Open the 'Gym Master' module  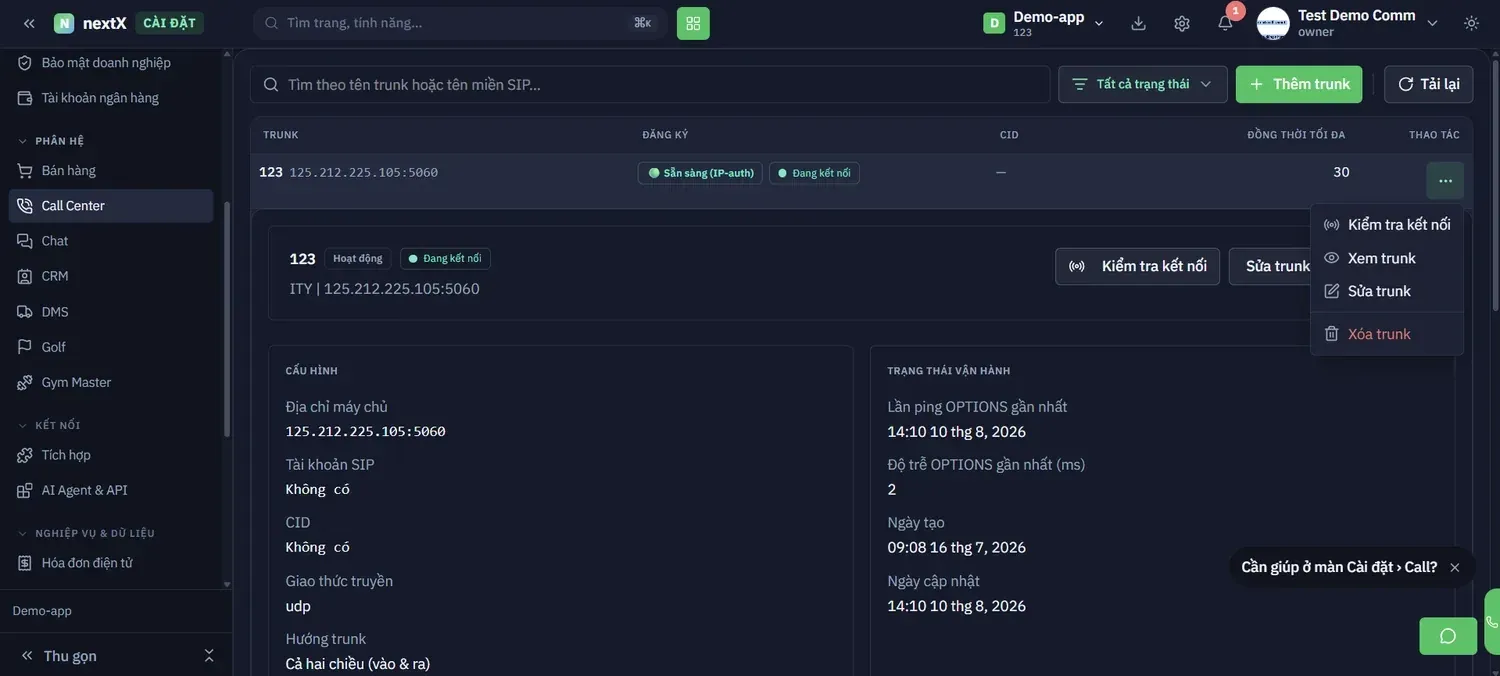click(111, 382)
